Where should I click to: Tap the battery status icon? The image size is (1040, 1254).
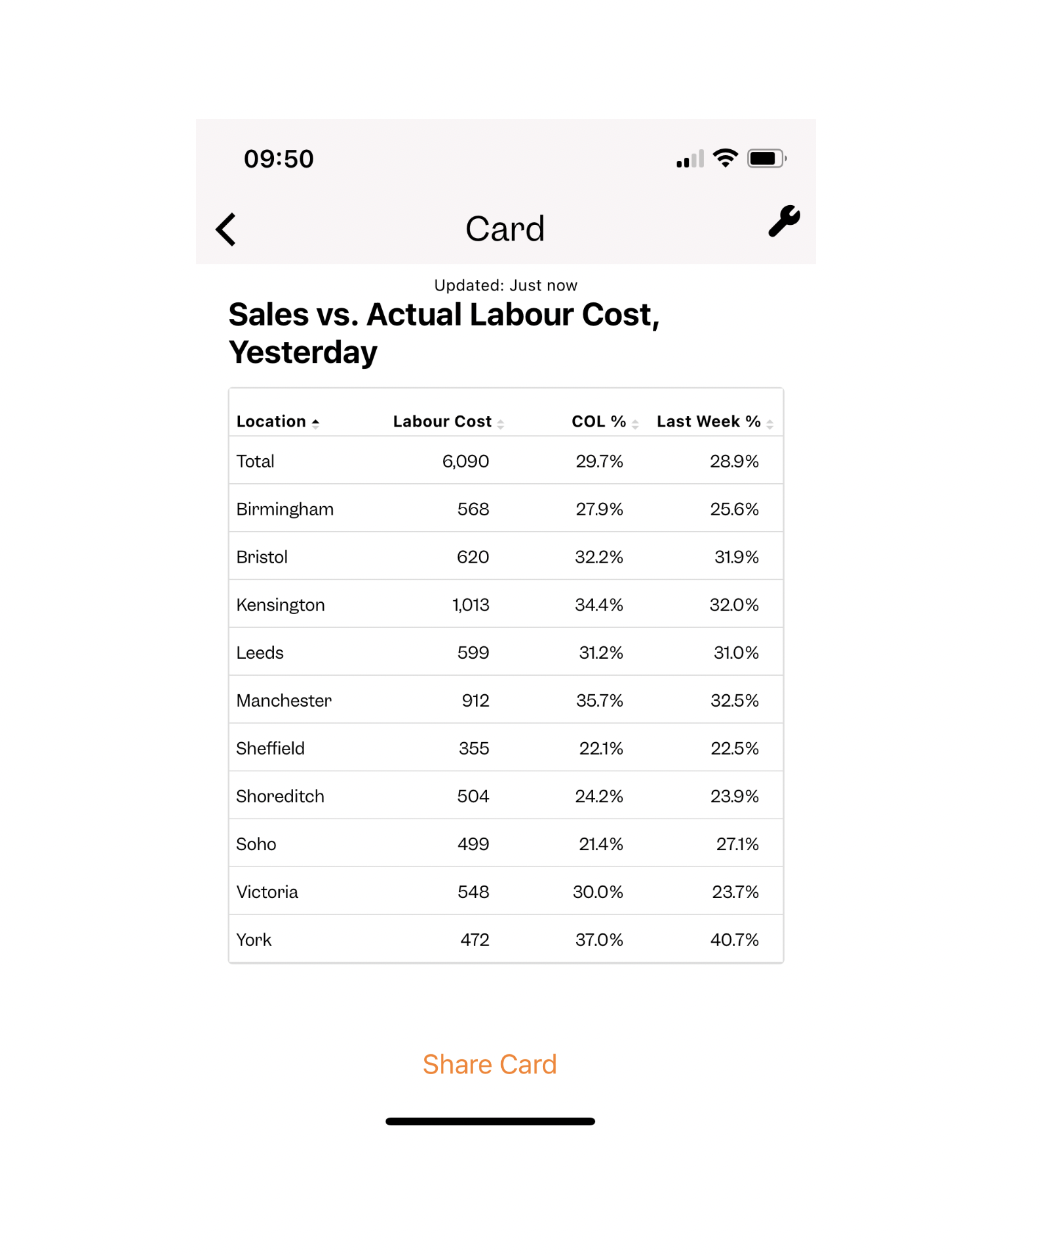767,158
